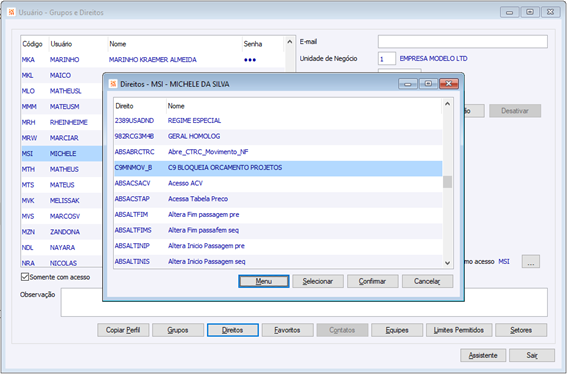The image size is (567, 374).
Task: Click scroll-up arrow in rights list
Action: 447,104
